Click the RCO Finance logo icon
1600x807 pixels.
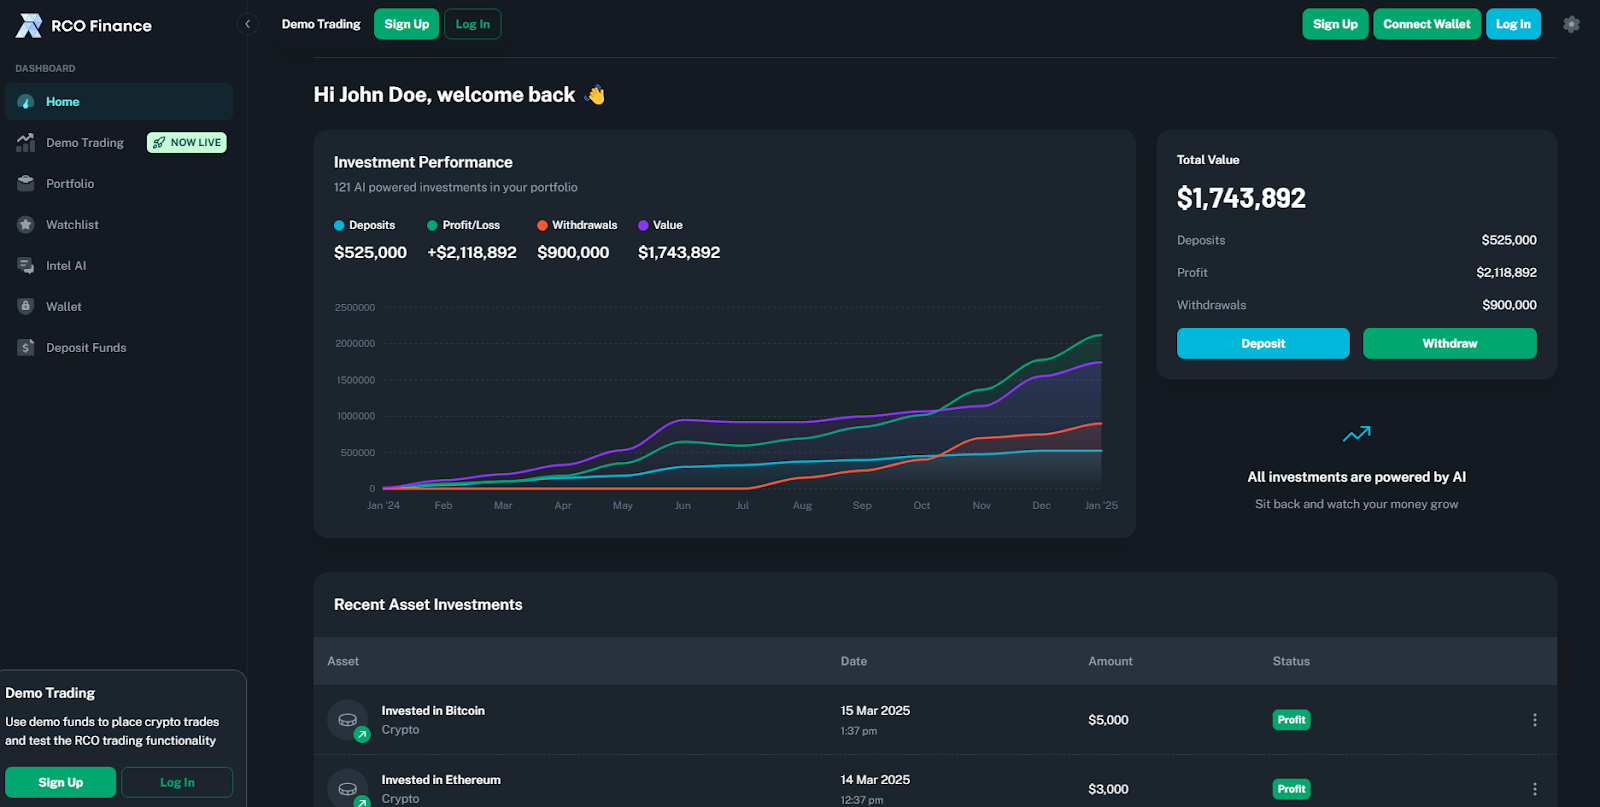pos(29,26)
